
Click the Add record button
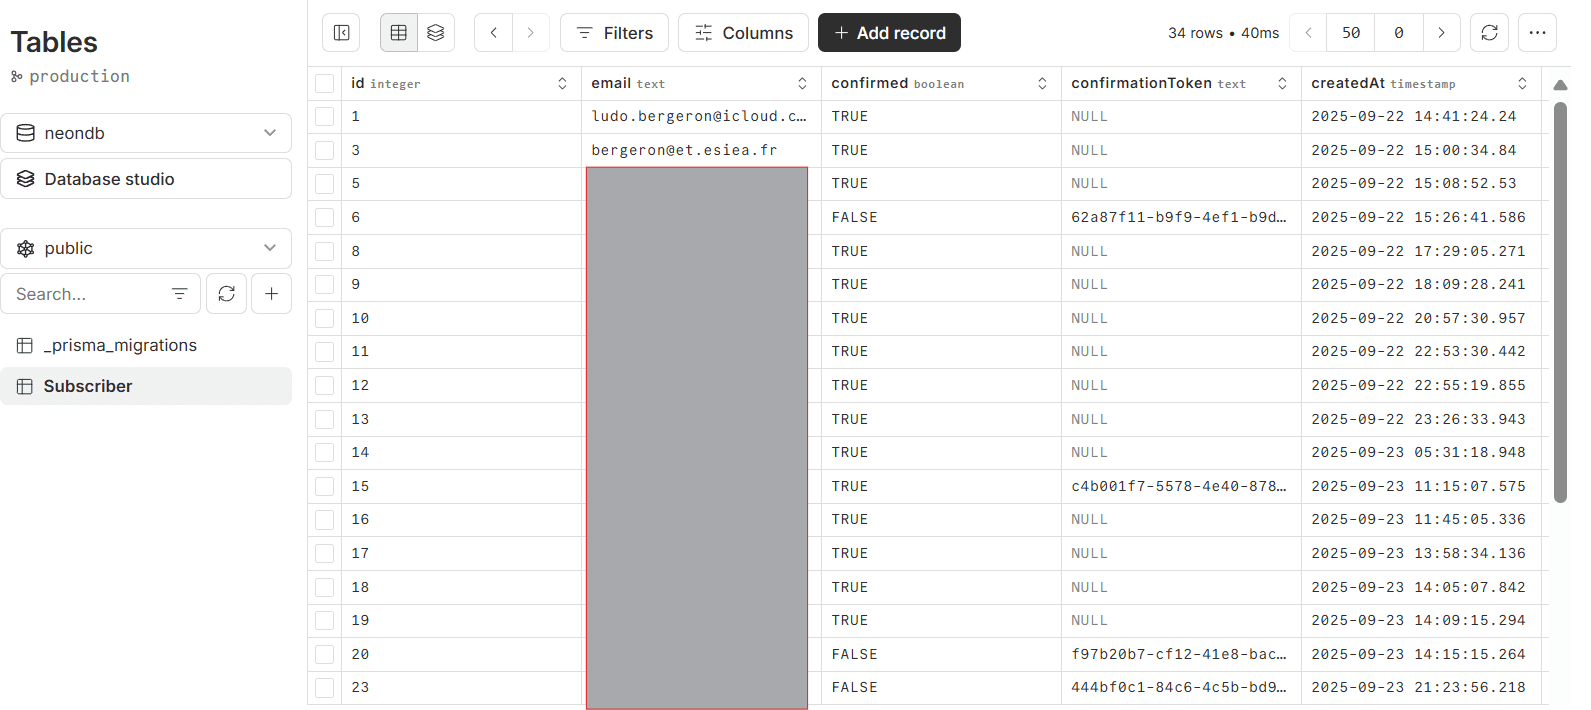pos(889,33)
